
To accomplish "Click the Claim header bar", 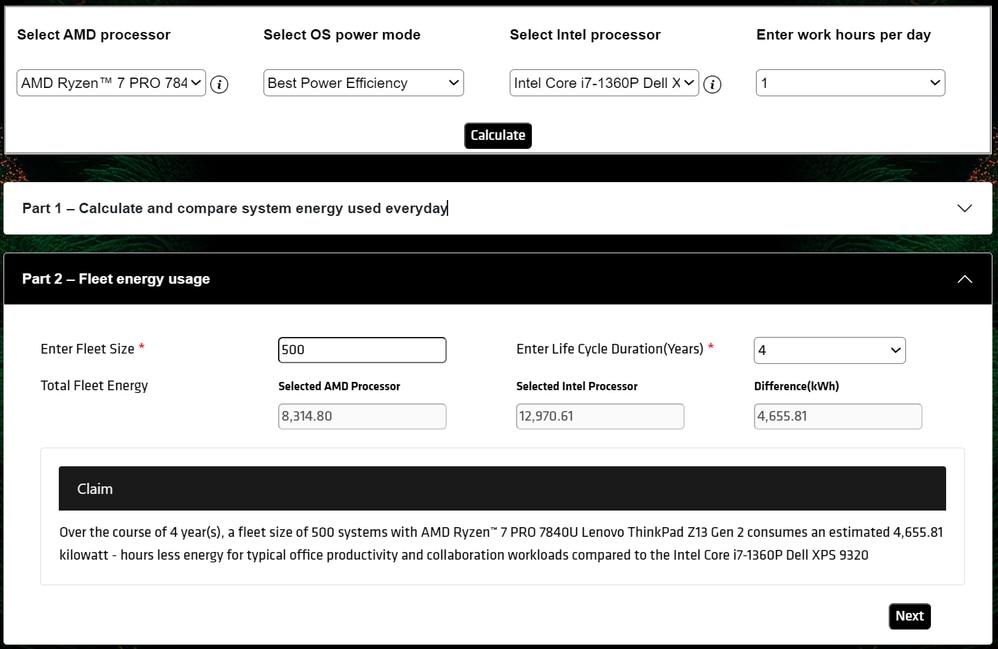I will pyautogui.click(x=502, y=489).
